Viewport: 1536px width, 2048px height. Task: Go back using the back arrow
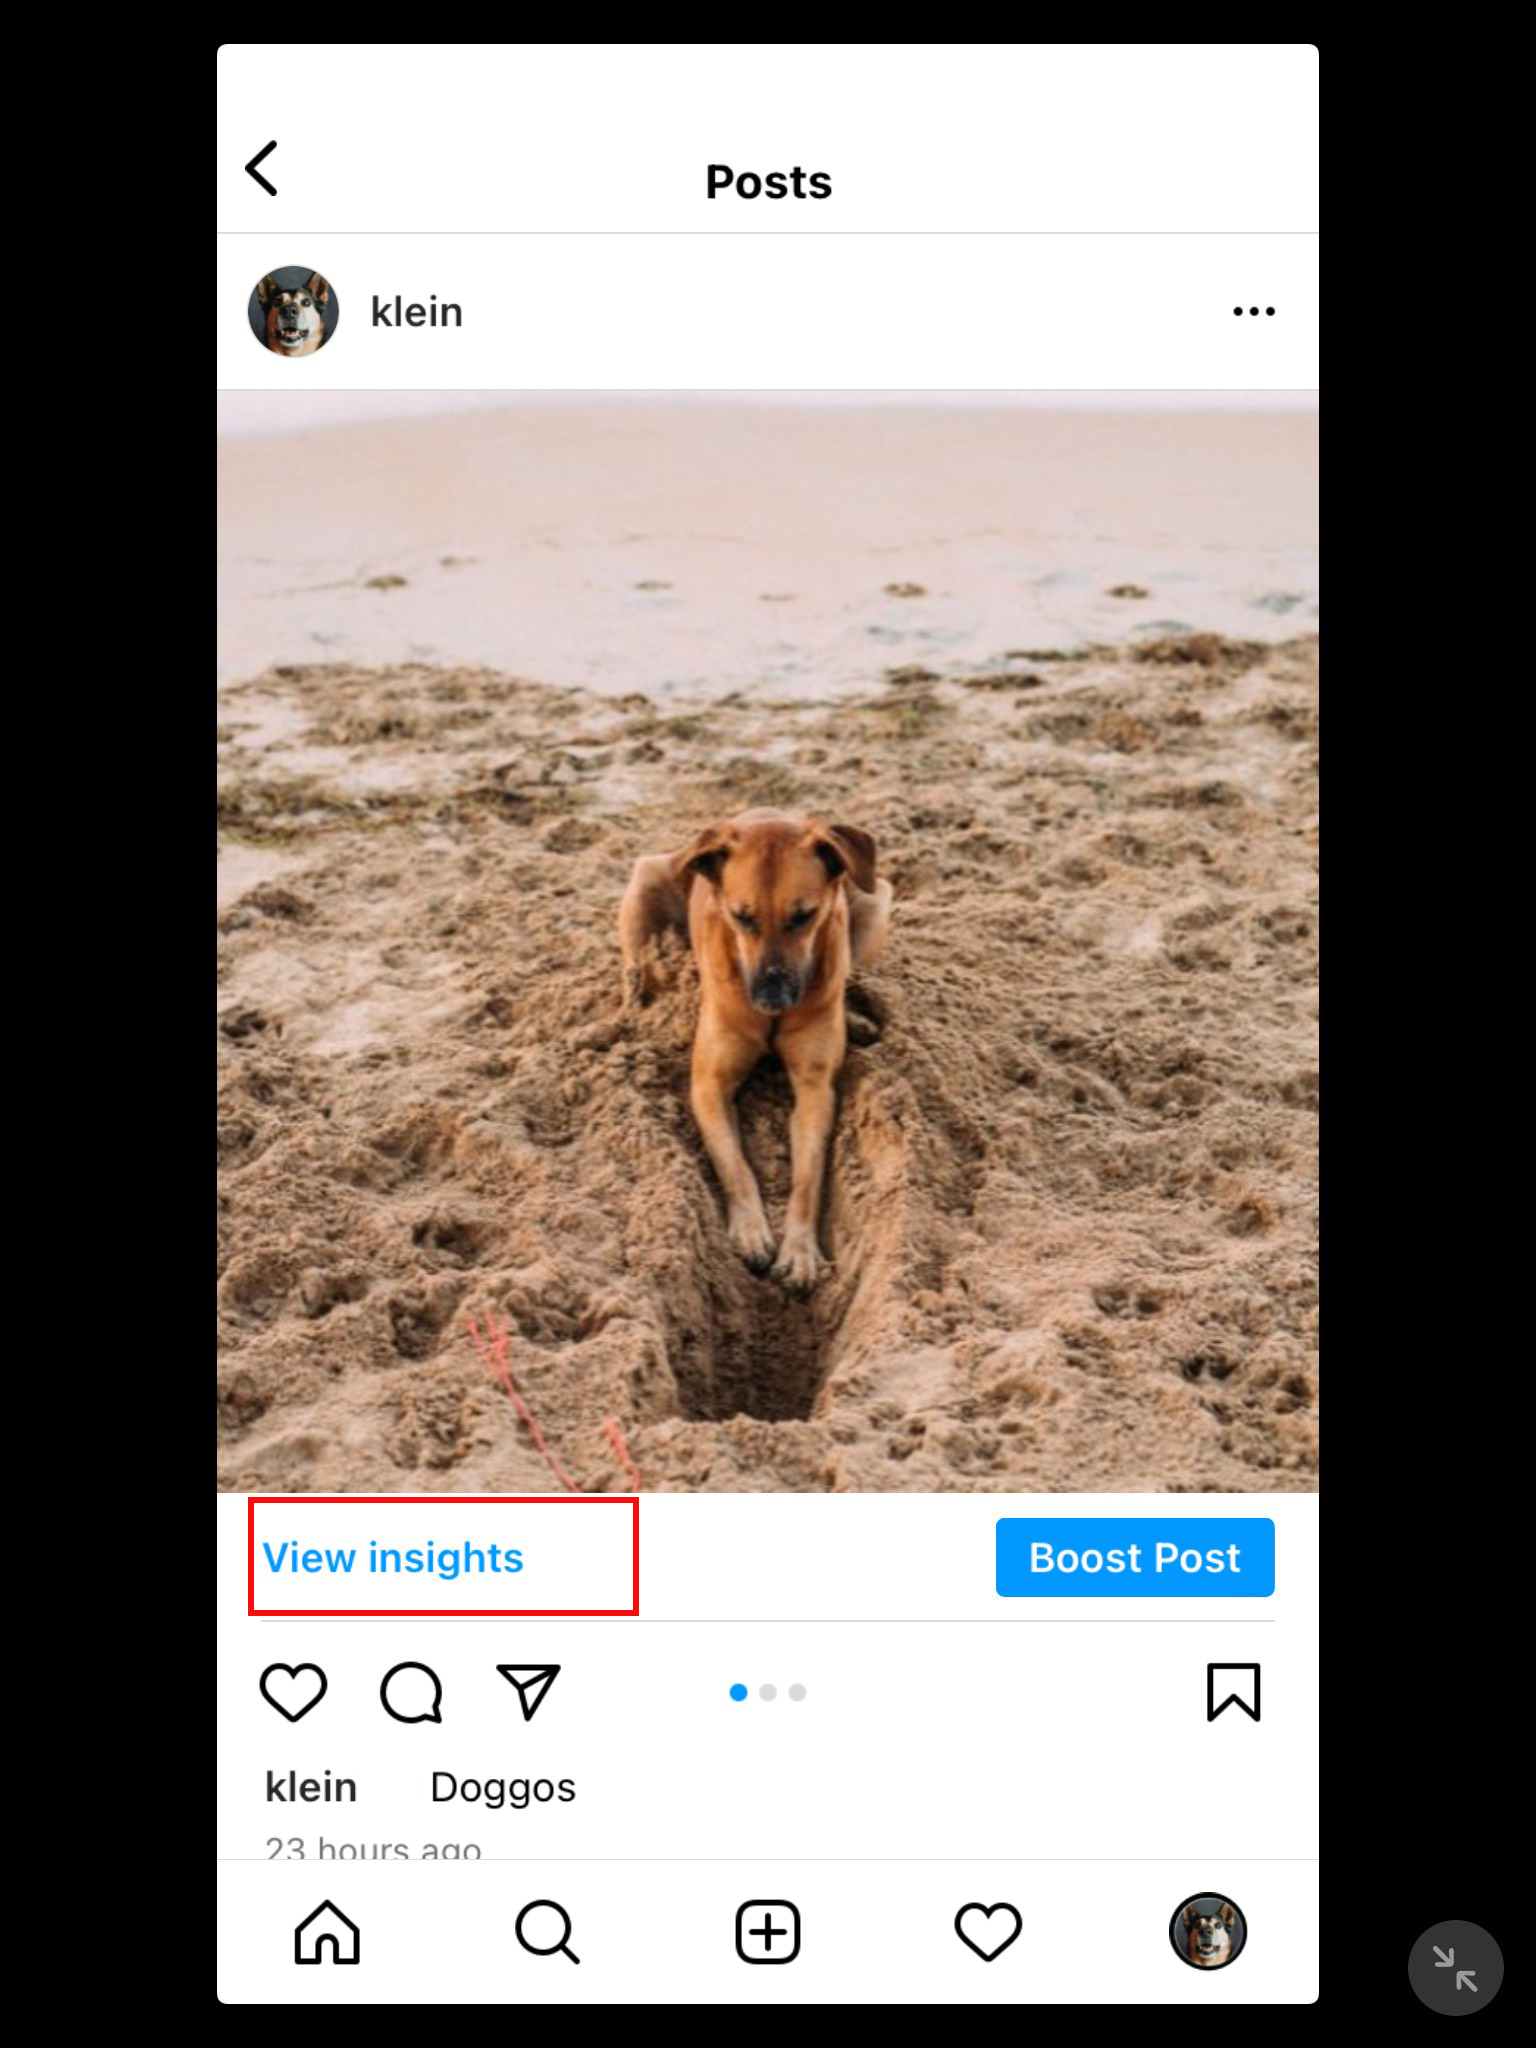262,168
